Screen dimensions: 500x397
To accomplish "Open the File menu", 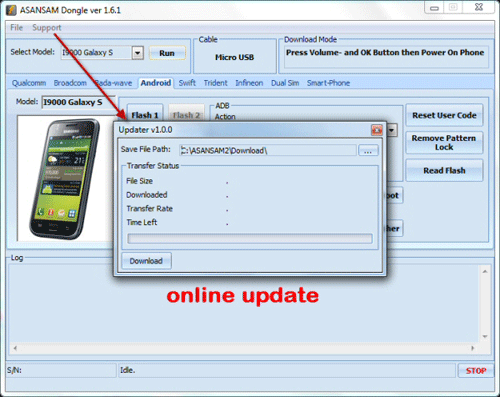I will tap(16, 28).
